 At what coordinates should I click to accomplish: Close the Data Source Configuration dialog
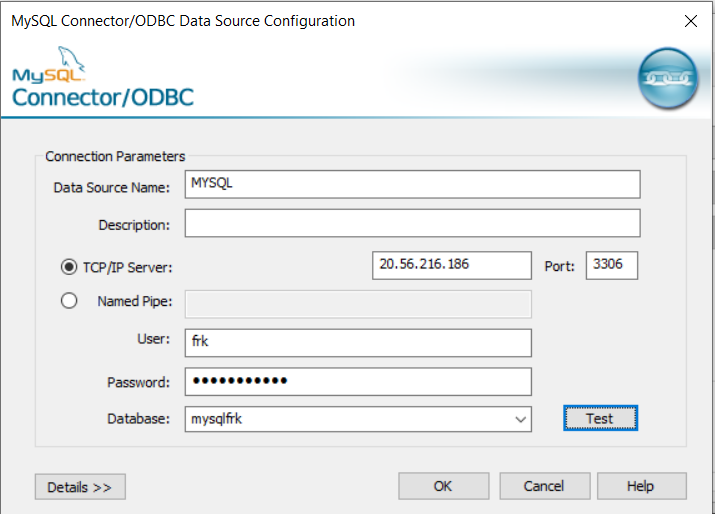[691, 21]
